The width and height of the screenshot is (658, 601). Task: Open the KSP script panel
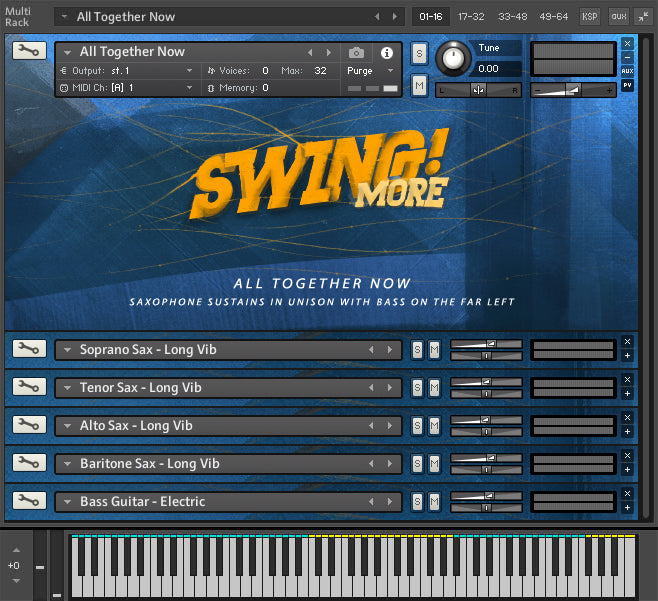coord(590,16)
